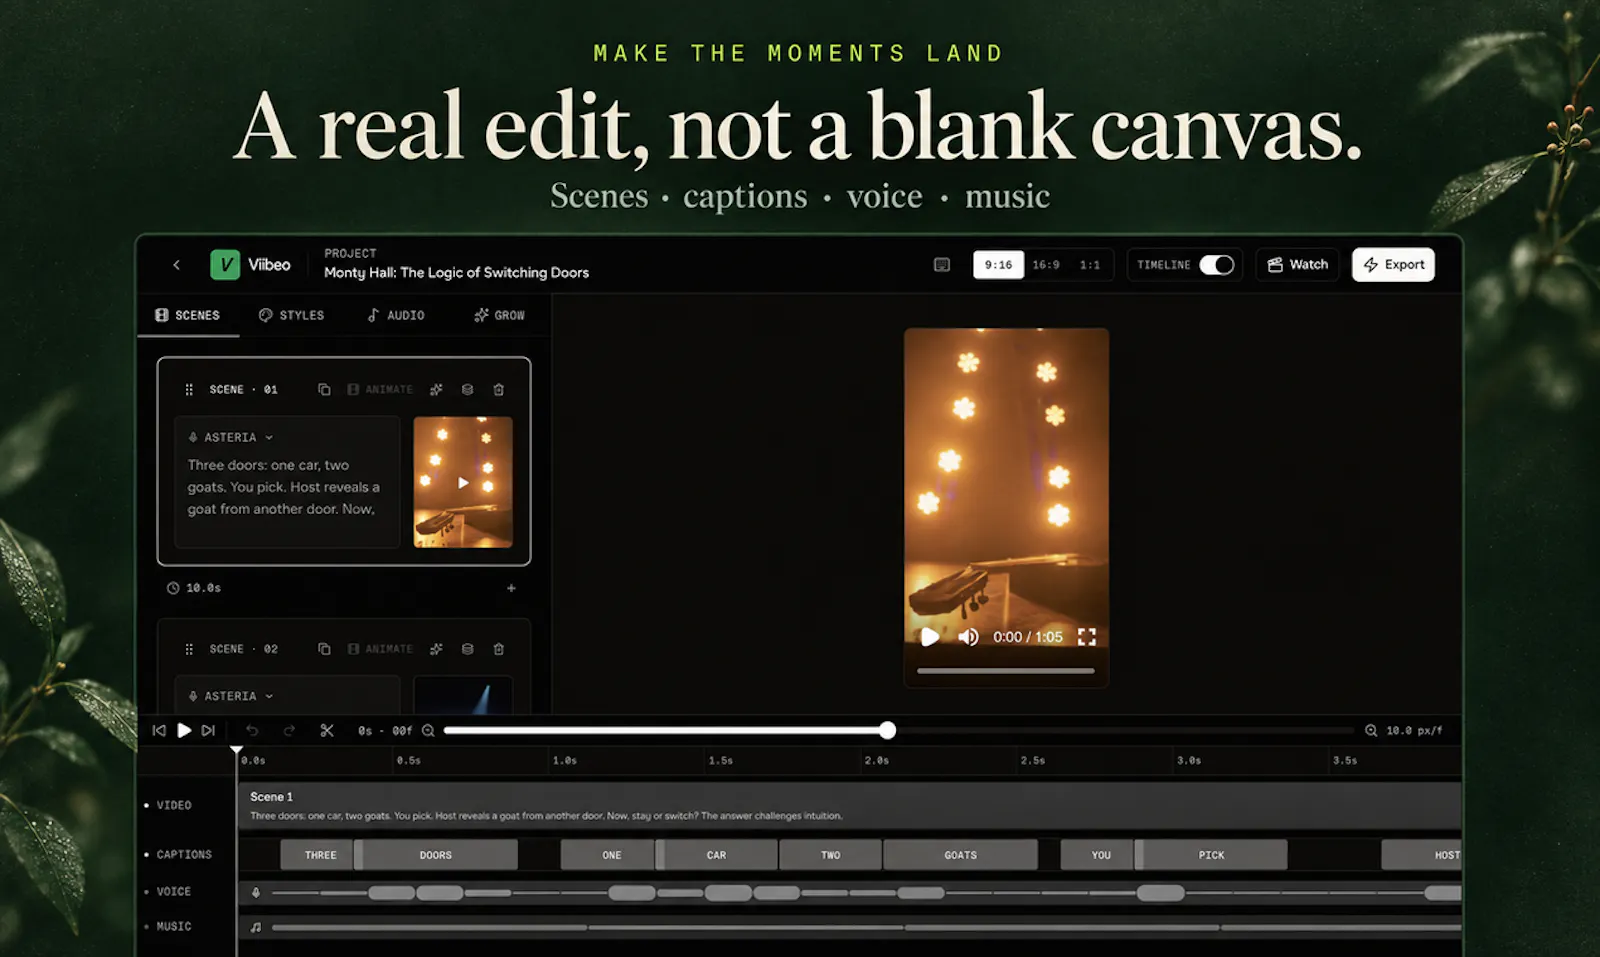This screenshot has height=957, width=1600.
Task: Select the 16:9 aspect ratio
Action: (x=1046, y=265)
